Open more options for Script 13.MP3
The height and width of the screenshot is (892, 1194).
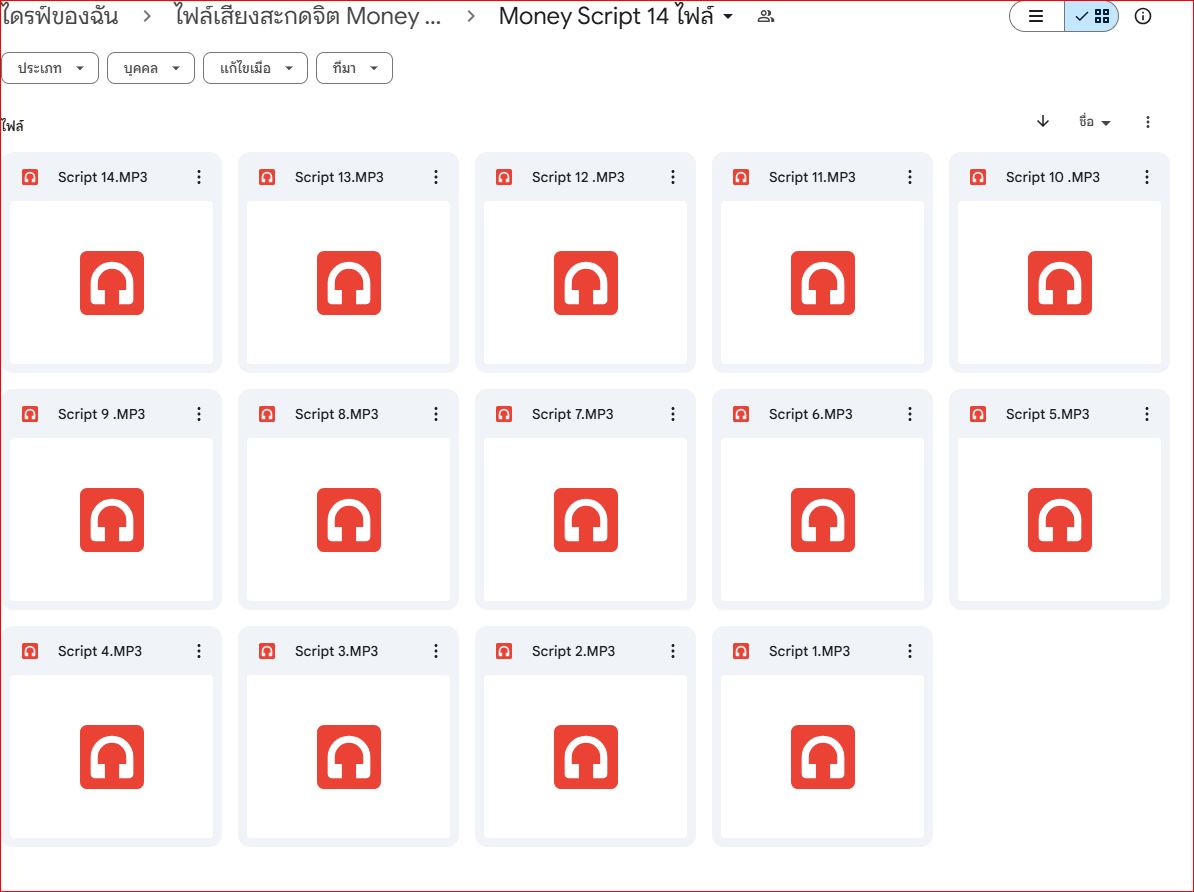(x=436, y=177)
